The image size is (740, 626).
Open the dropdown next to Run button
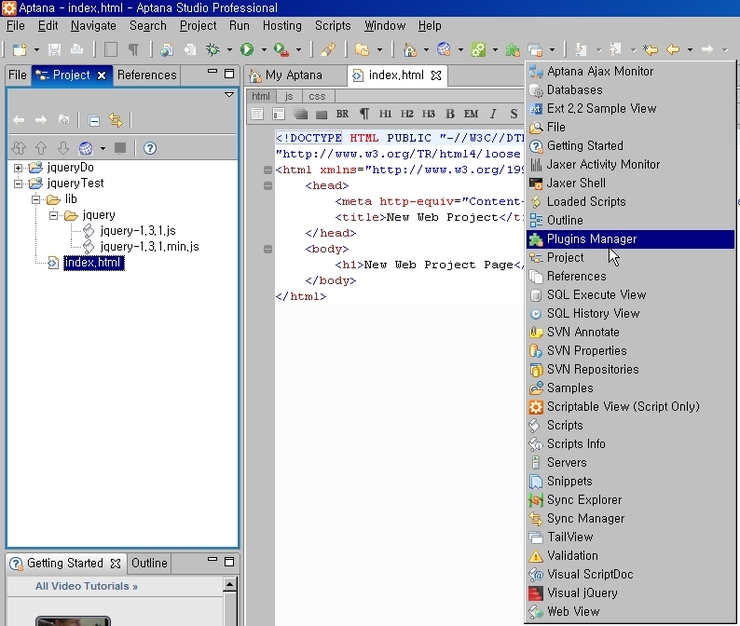[264, 50]
